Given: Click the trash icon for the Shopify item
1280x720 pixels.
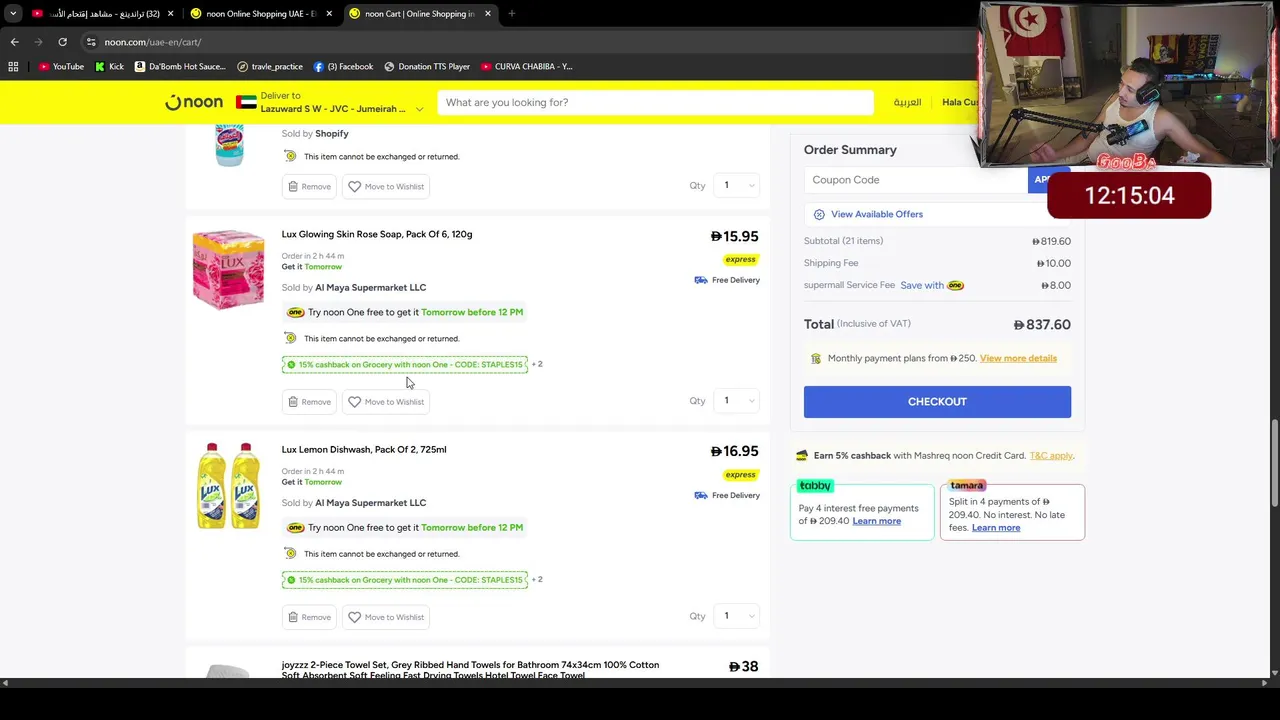Looking at the screenshot, I should (293, 186).
